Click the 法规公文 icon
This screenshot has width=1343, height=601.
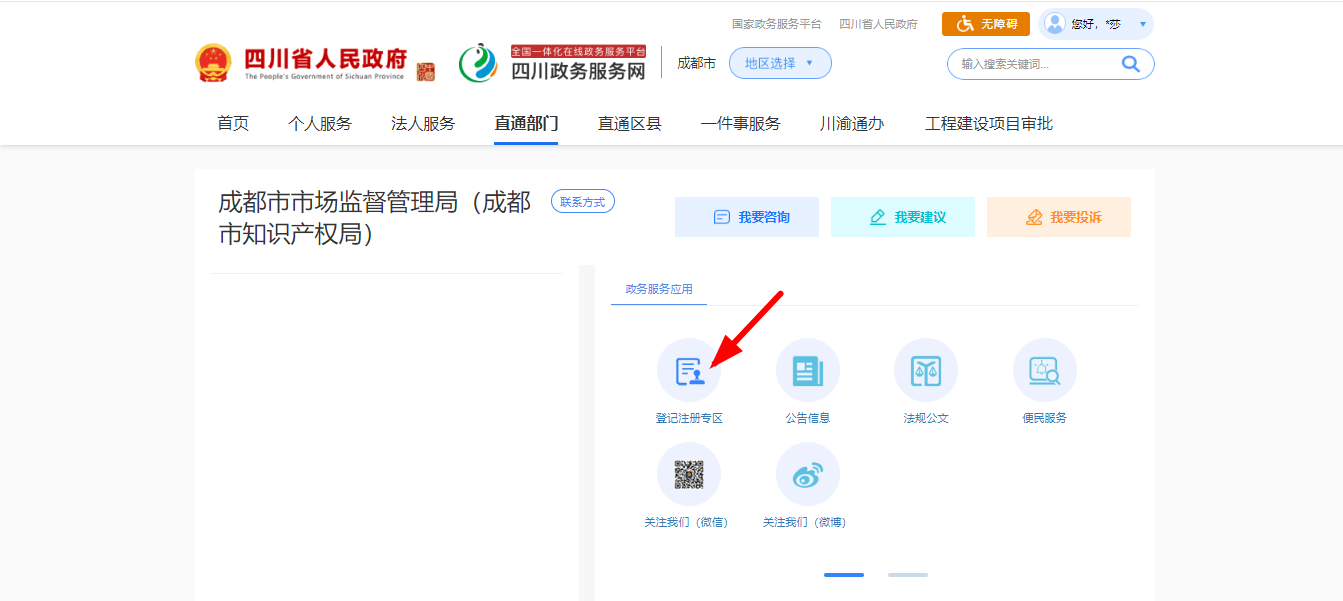(x=925, y=371)
